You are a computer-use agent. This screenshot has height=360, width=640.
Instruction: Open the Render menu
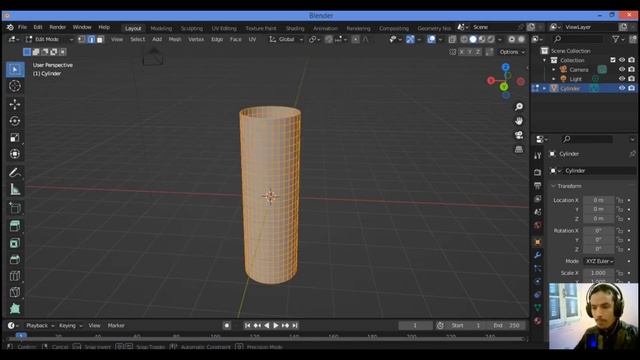pos(58,27)
